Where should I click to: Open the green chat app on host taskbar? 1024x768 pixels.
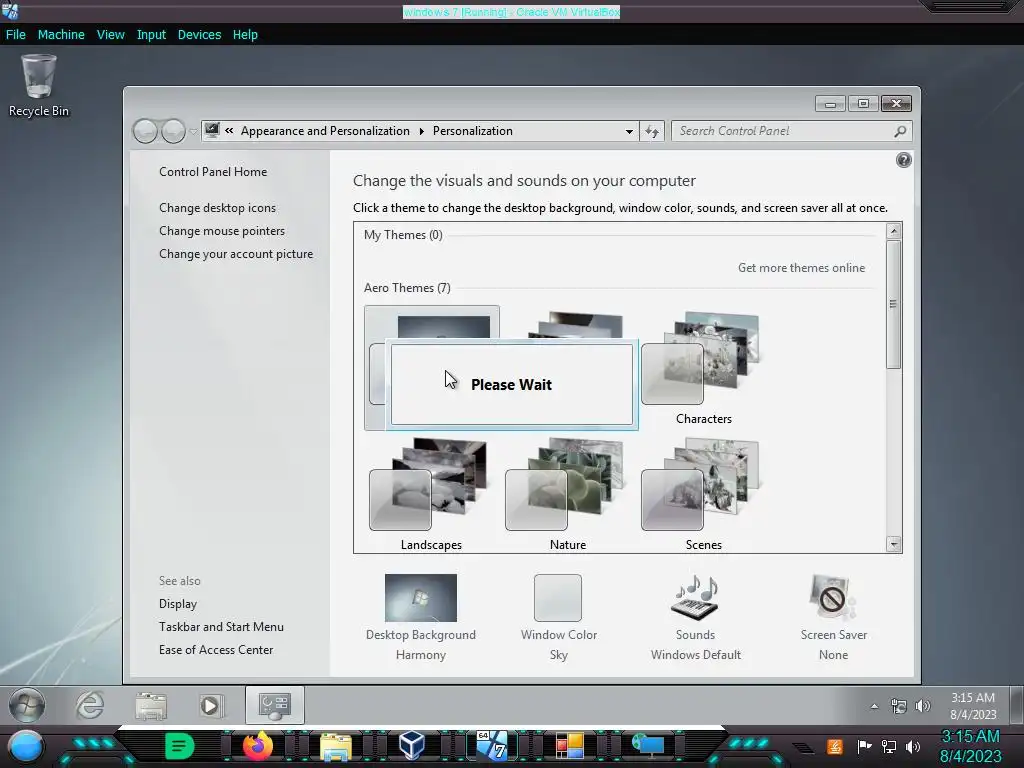click(x=179, y=746)
